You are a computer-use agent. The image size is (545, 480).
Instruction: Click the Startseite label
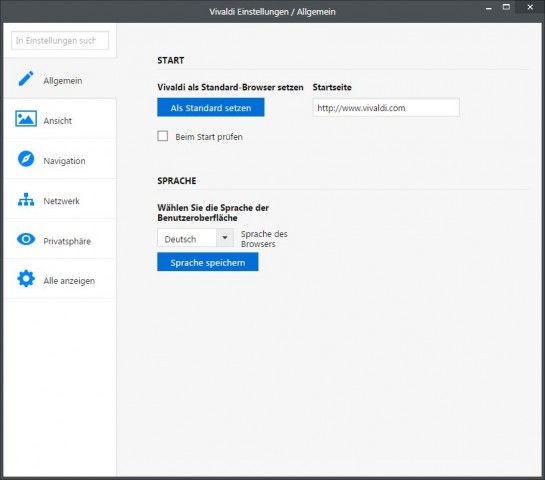(332, 87)
